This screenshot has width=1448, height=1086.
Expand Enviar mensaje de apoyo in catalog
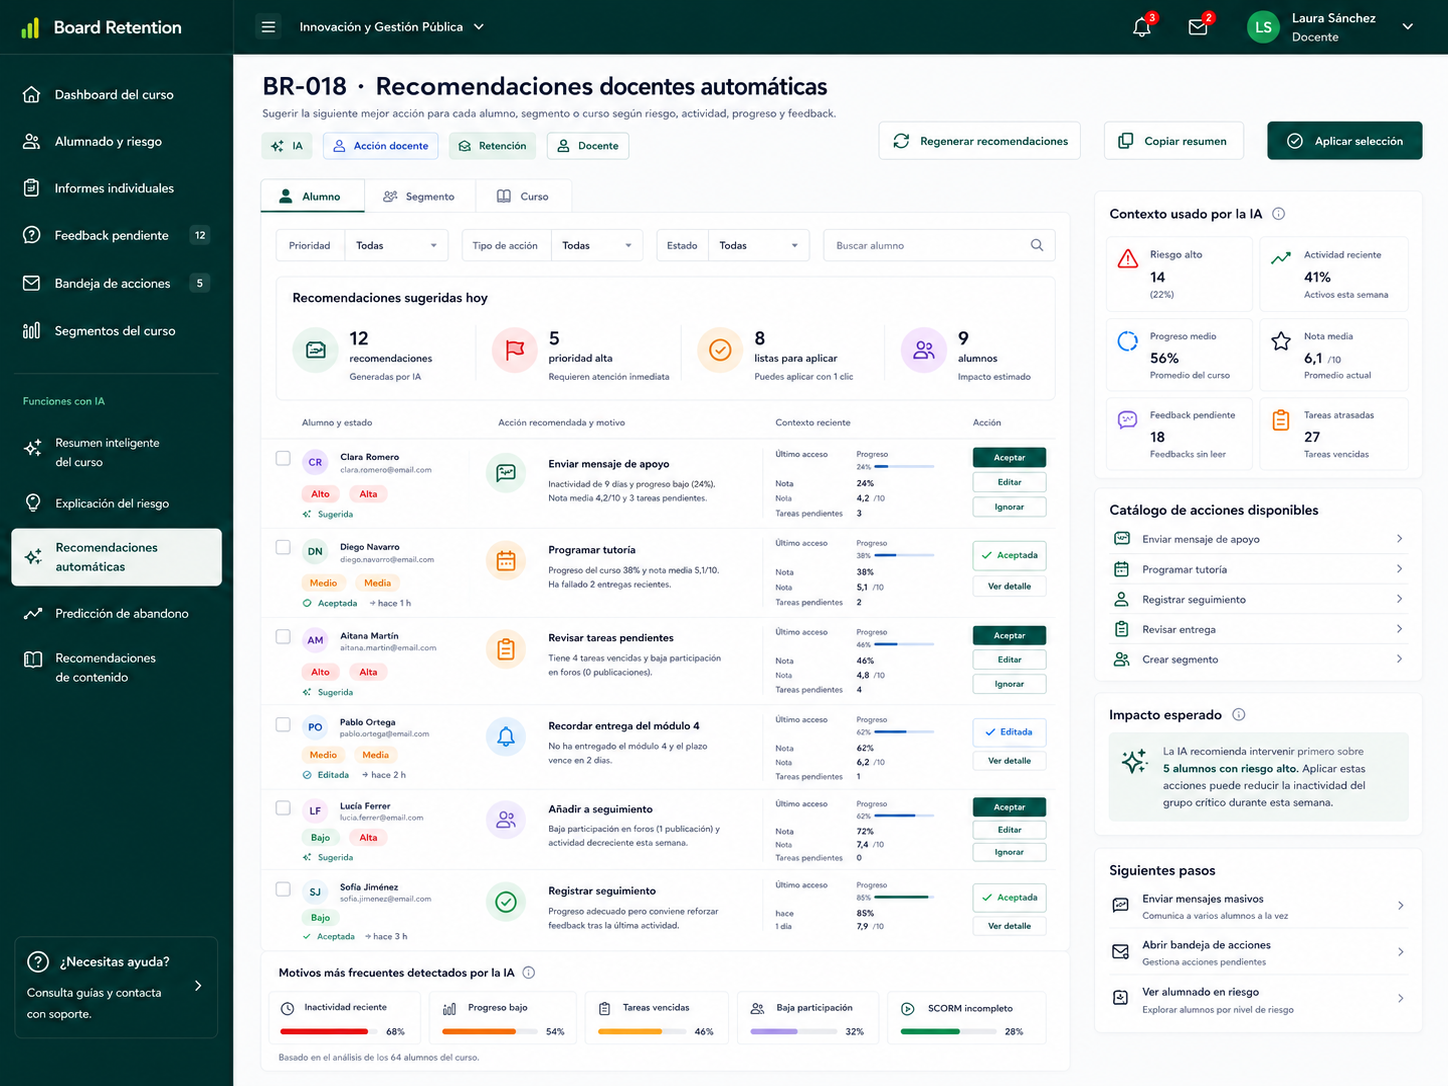(x=1259, y=539)
